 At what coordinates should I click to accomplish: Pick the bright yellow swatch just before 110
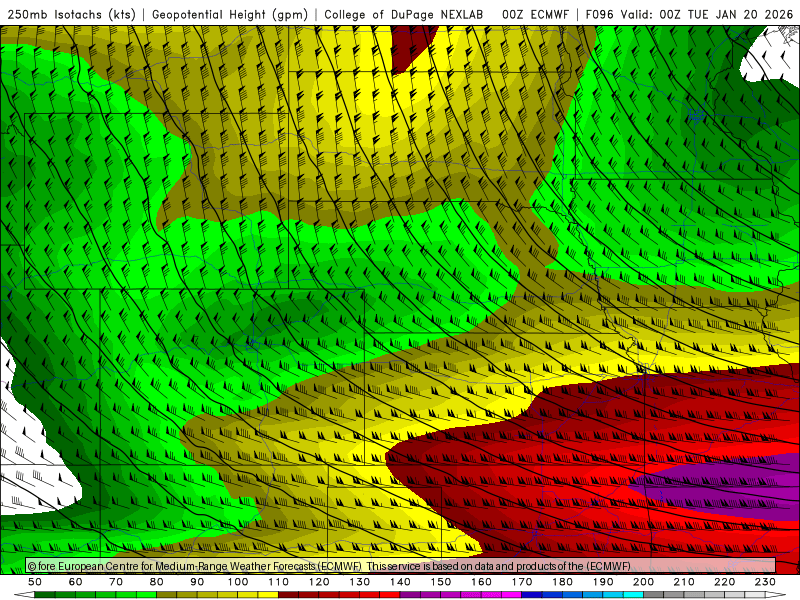[x=268, y=595]
